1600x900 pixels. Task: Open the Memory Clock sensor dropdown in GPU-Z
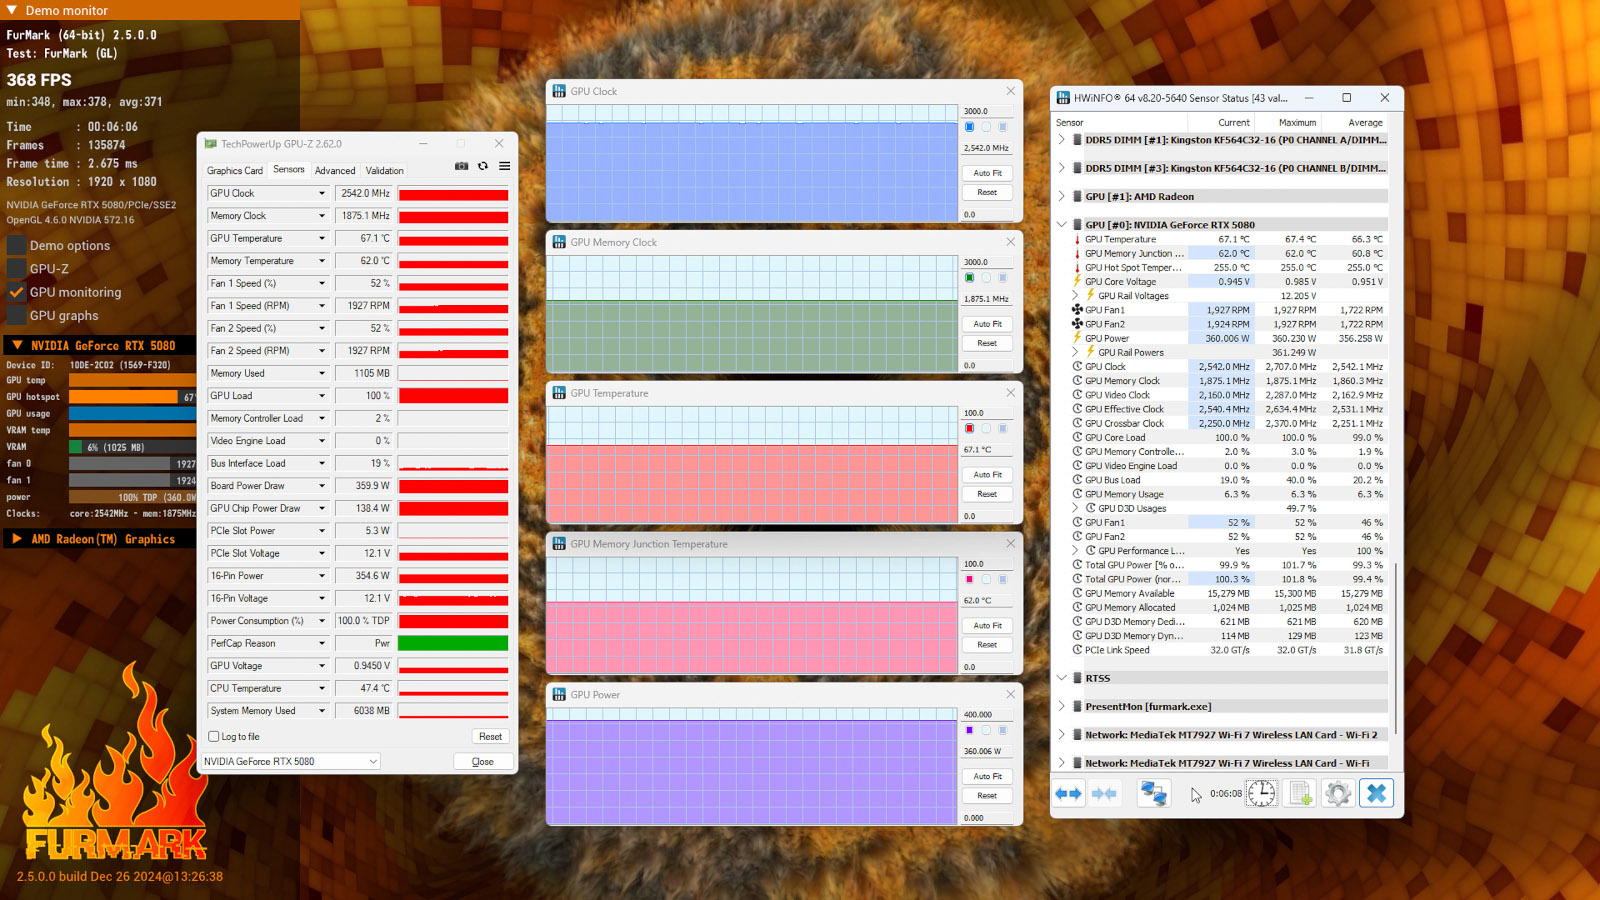point(322,216)
